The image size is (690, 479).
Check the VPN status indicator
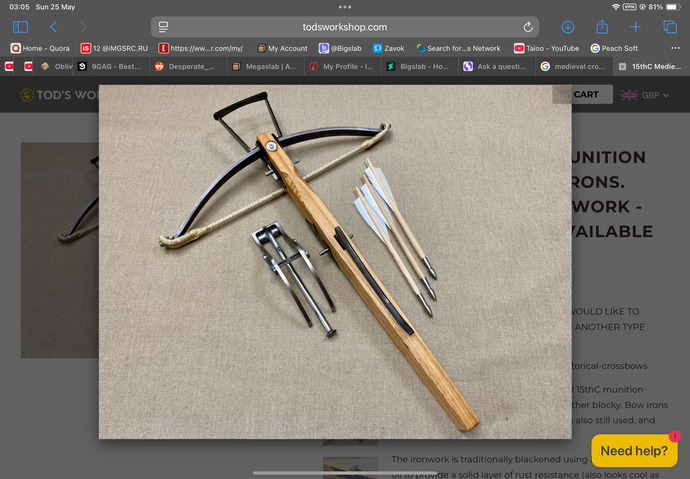pyautogui.click(x=629, y=7)
